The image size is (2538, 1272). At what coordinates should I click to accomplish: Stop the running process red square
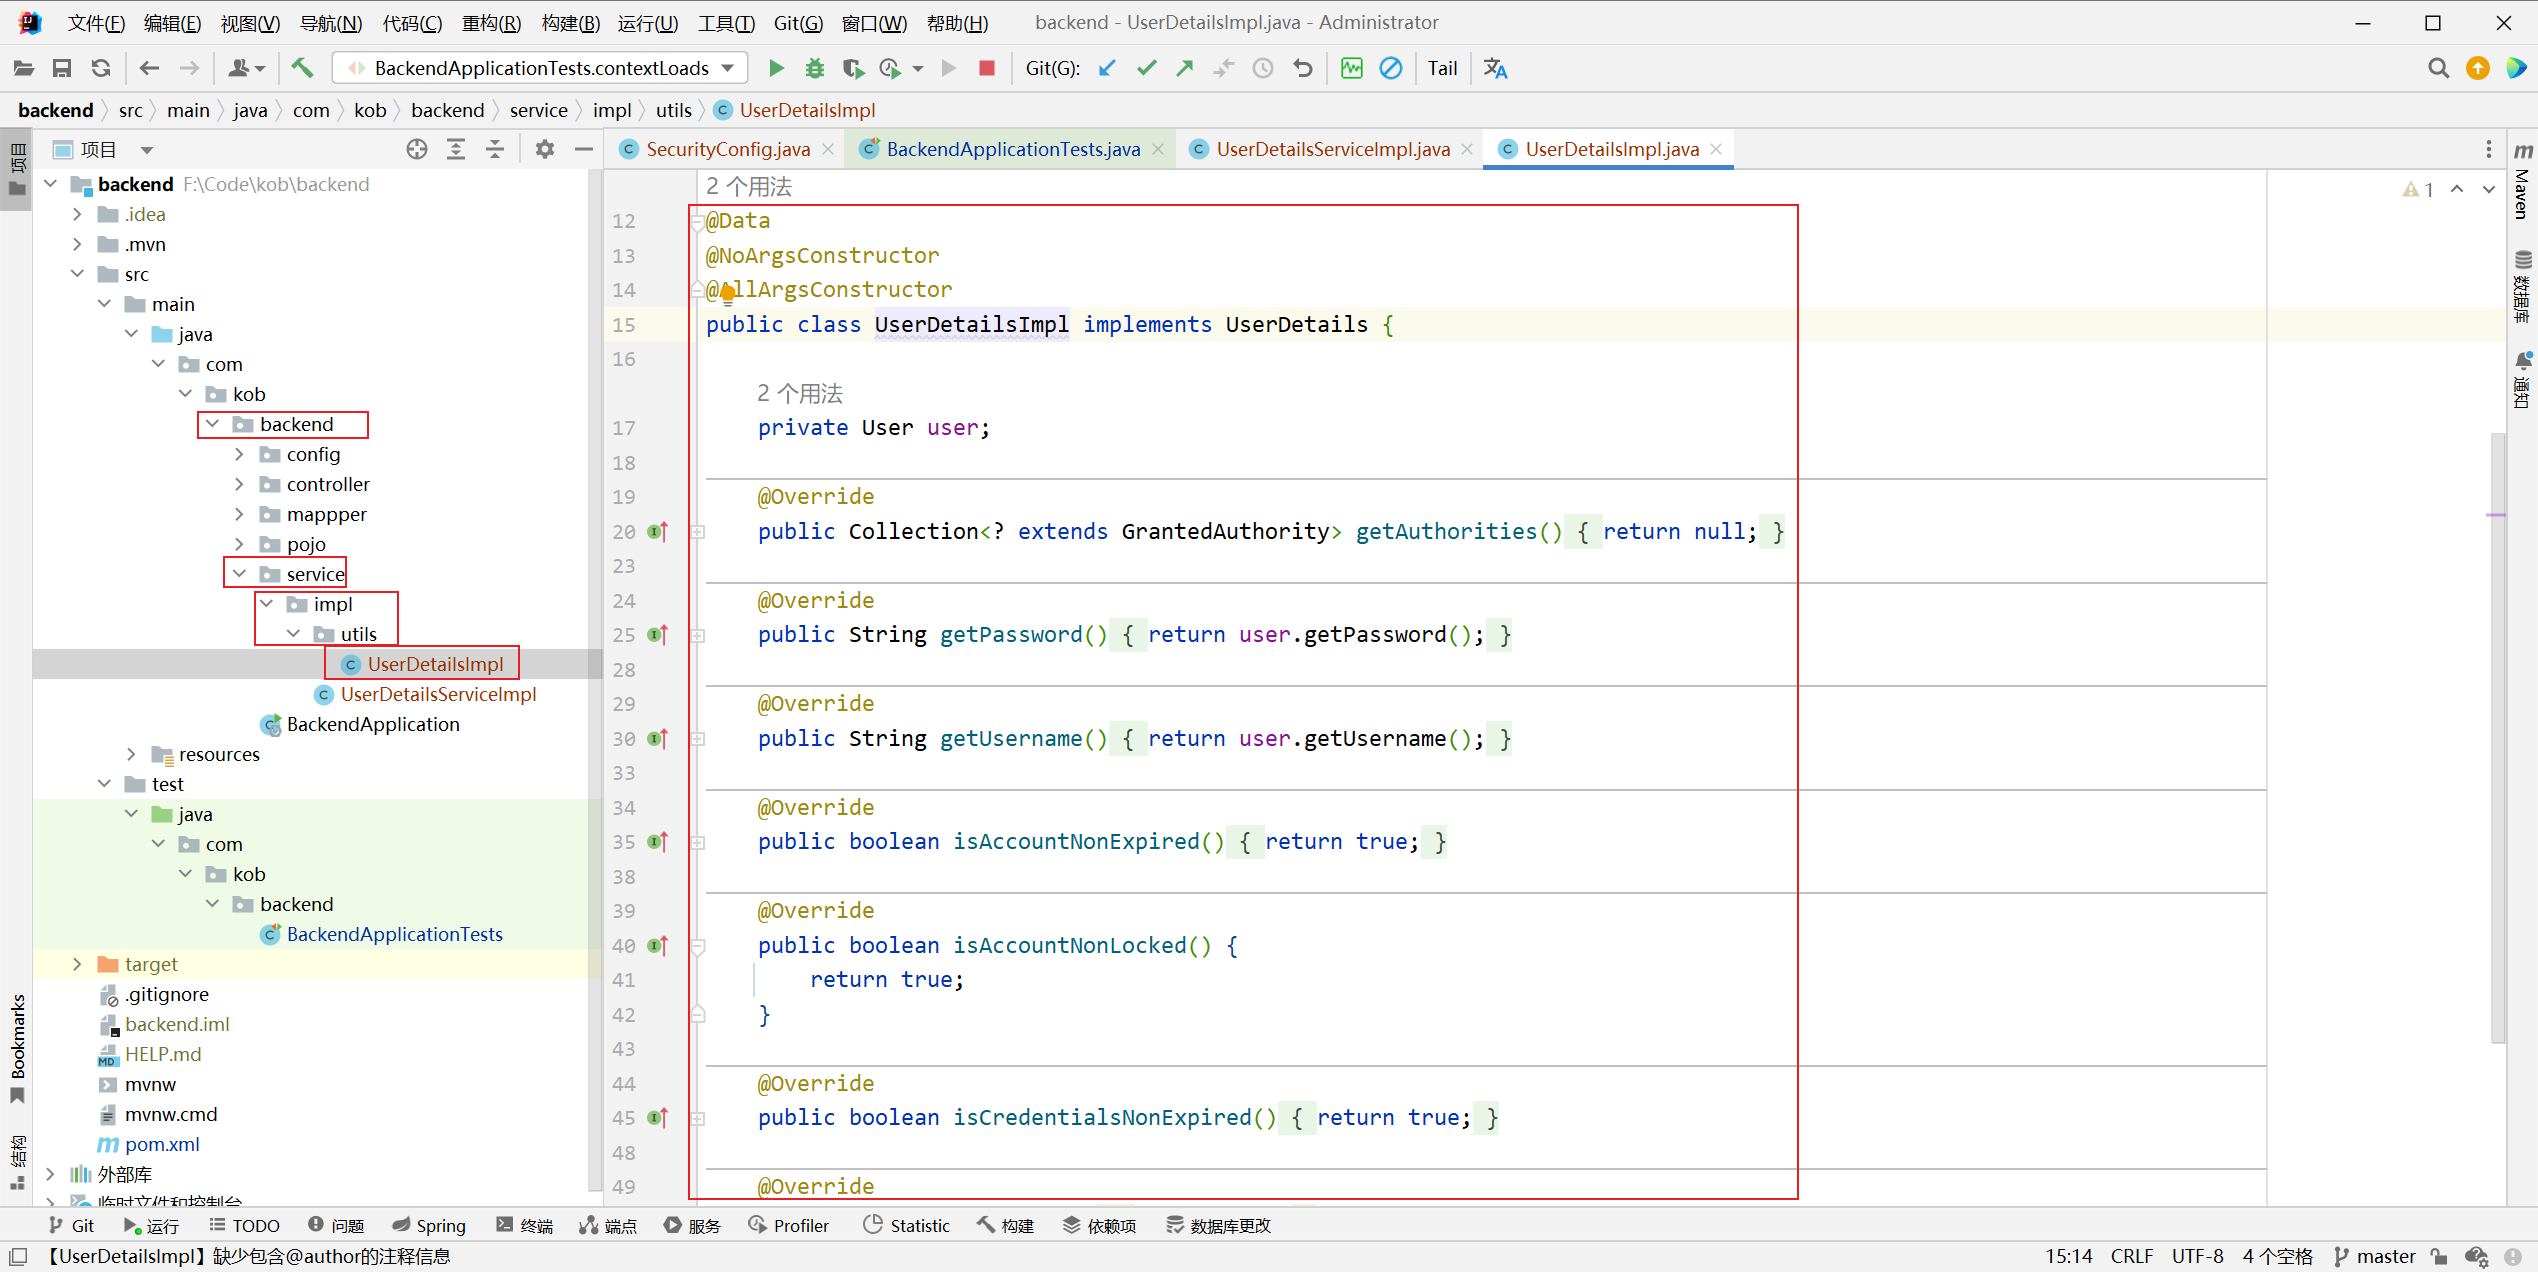987,68
